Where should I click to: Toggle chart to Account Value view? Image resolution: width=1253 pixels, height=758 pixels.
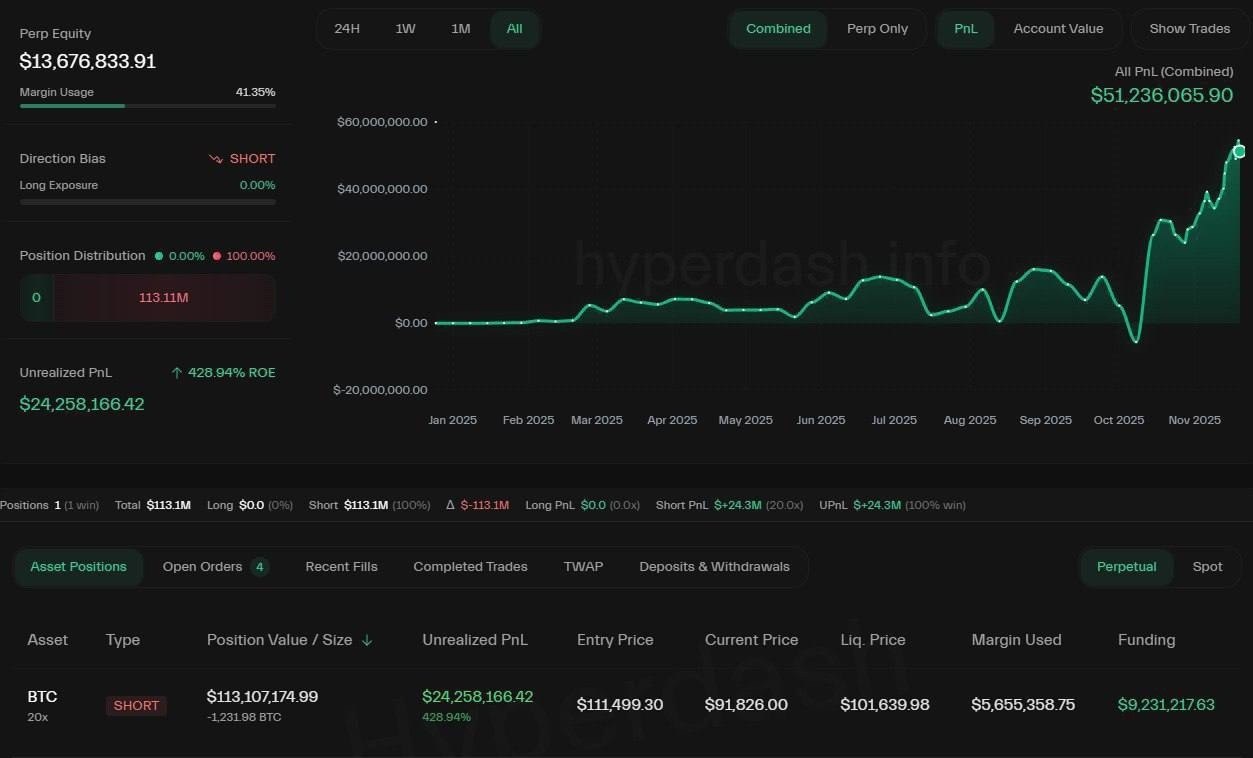tap(1058, 29)
